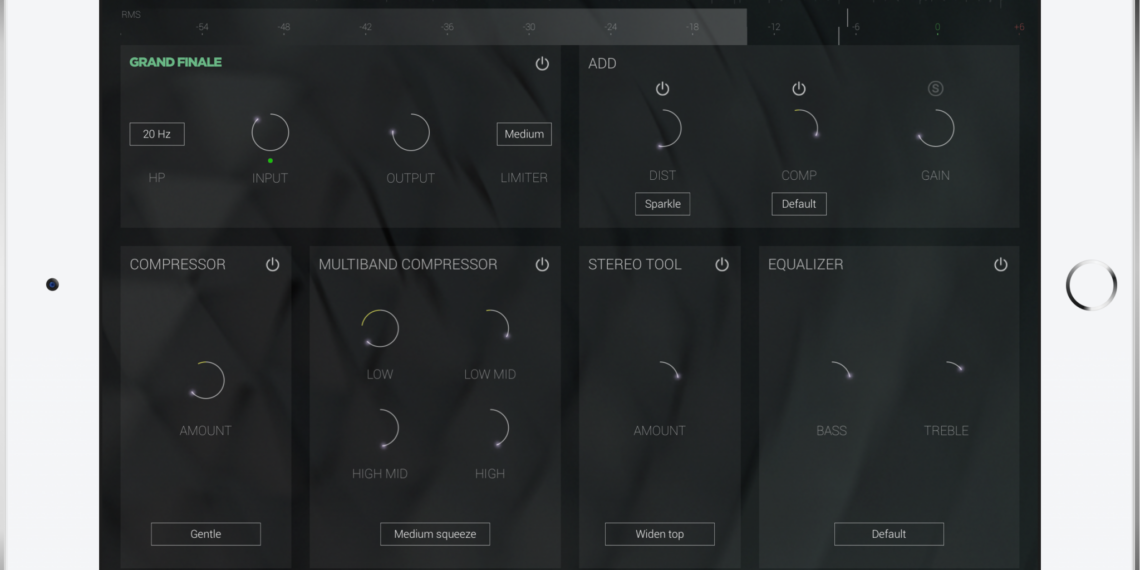1140x570 pixels.
Task: Click the green input signal indicator dot
Action: pos(270,161)
